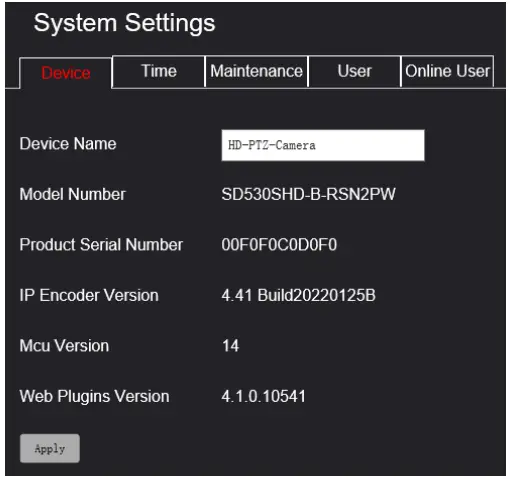Viewport: 510px width, 479px height.
Task: Click encoder version 4.41 Build20220125B
Action: click(x=298, y=295)
